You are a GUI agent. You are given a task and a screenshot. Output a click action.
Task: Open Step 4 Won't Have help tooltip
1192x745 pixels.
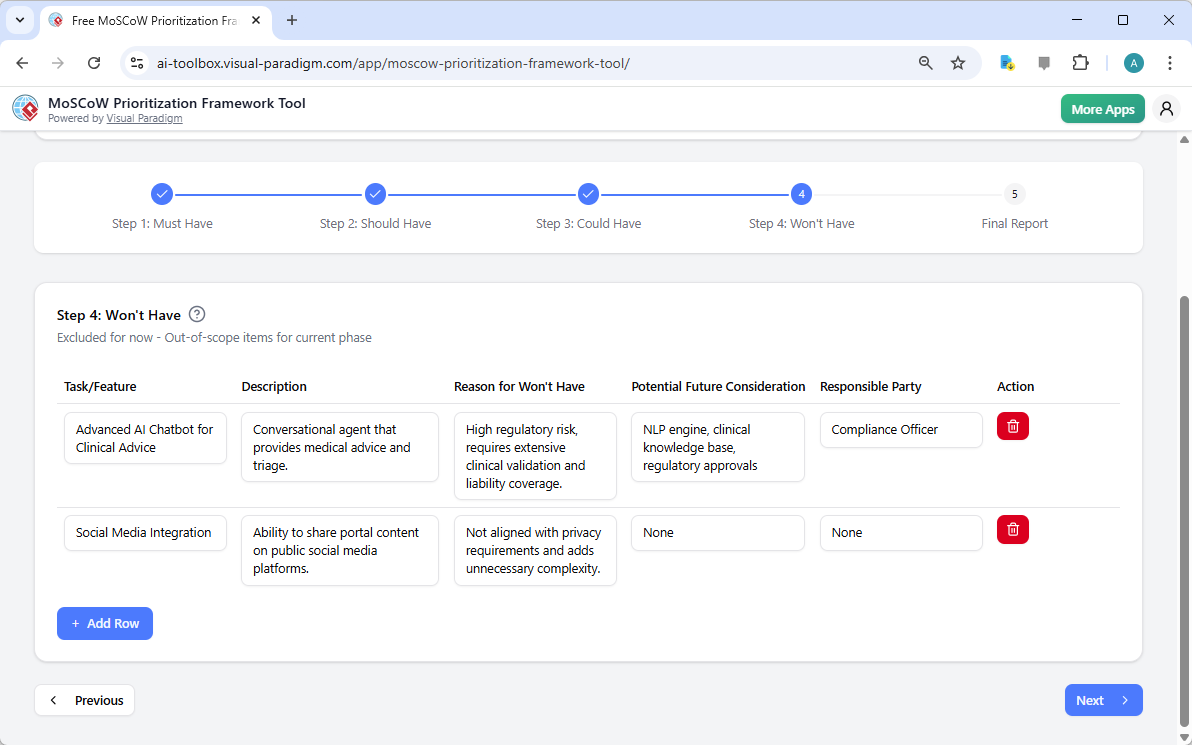pos(197,314)
